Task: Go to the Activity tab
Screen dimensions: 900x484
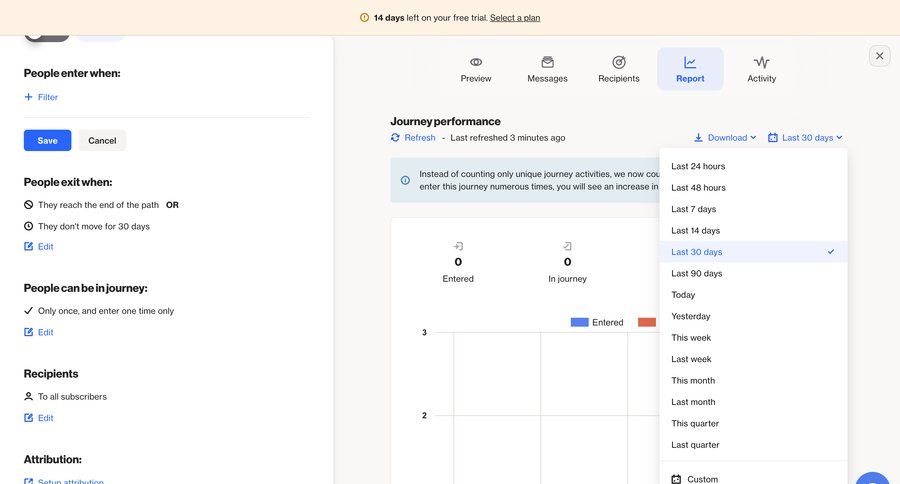Action: coord(762,69)
